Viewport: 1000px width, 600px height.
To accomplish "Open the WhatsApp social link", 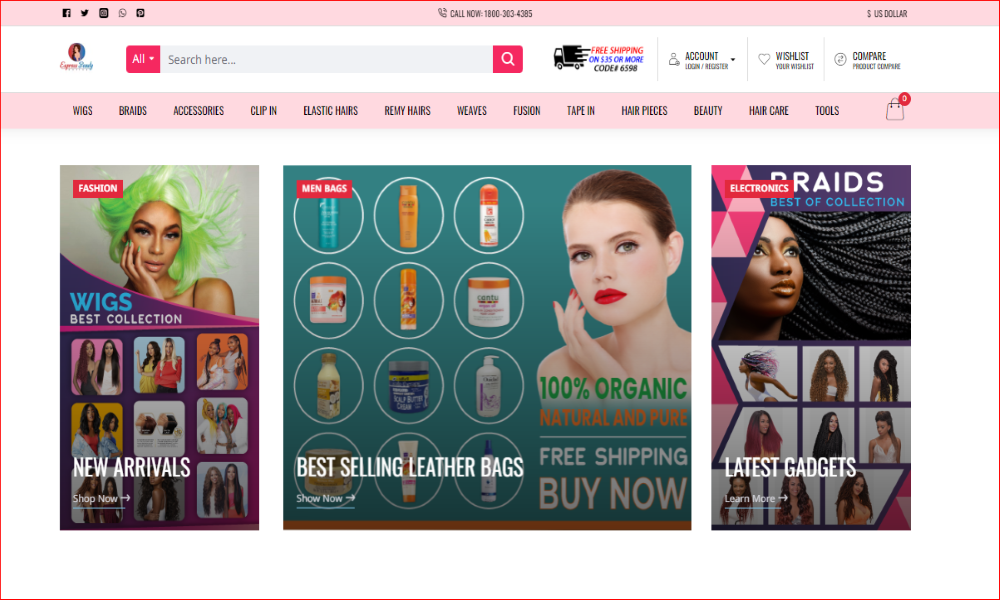I will [x=122, y=13].
